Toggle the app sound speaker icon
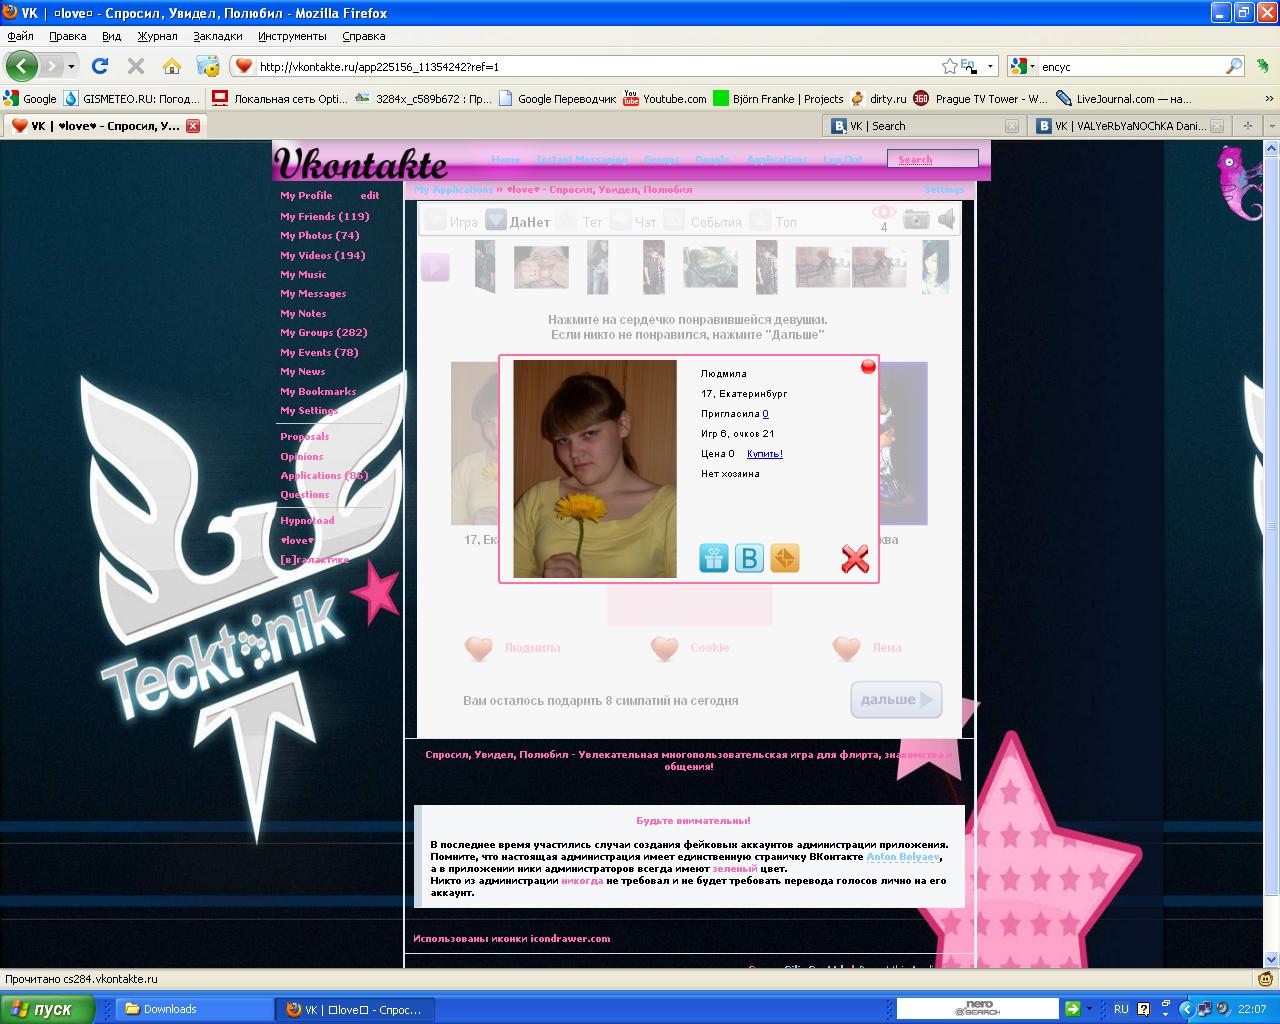 (946, 220)
